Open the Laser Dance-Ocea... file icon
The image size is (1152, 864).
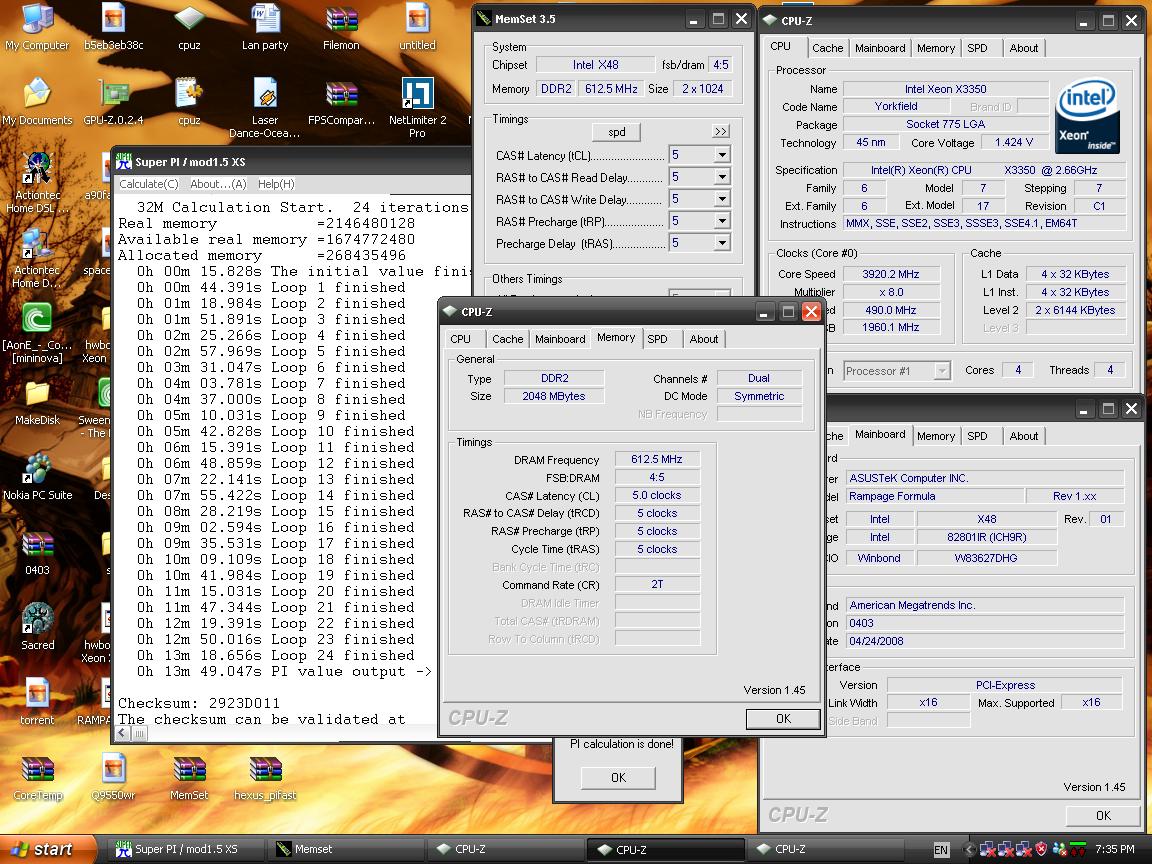264,108
